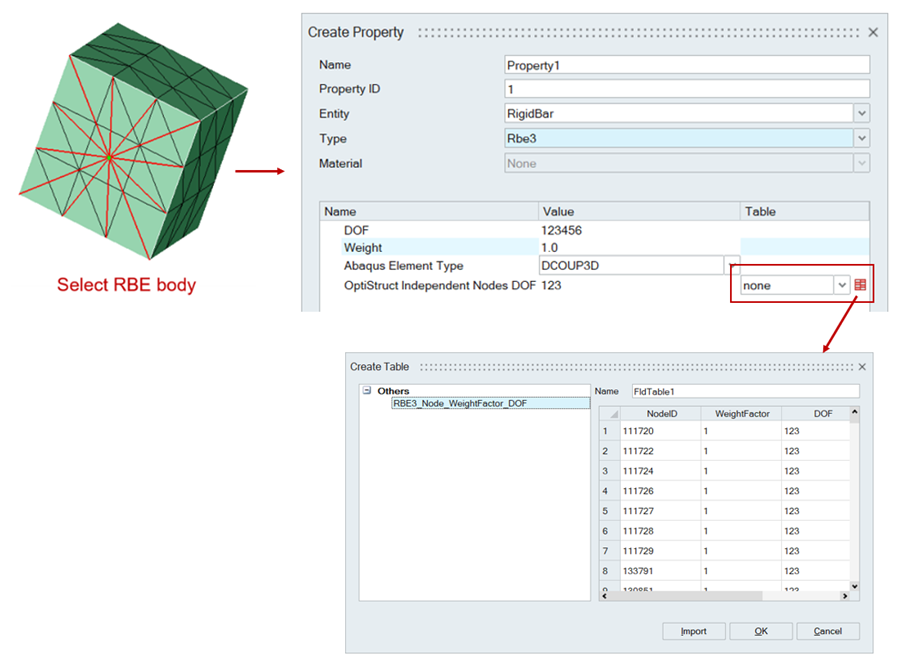Close the Create Table dialog
Viewport: 897px width, 660px height.
(x=862, y=367)
